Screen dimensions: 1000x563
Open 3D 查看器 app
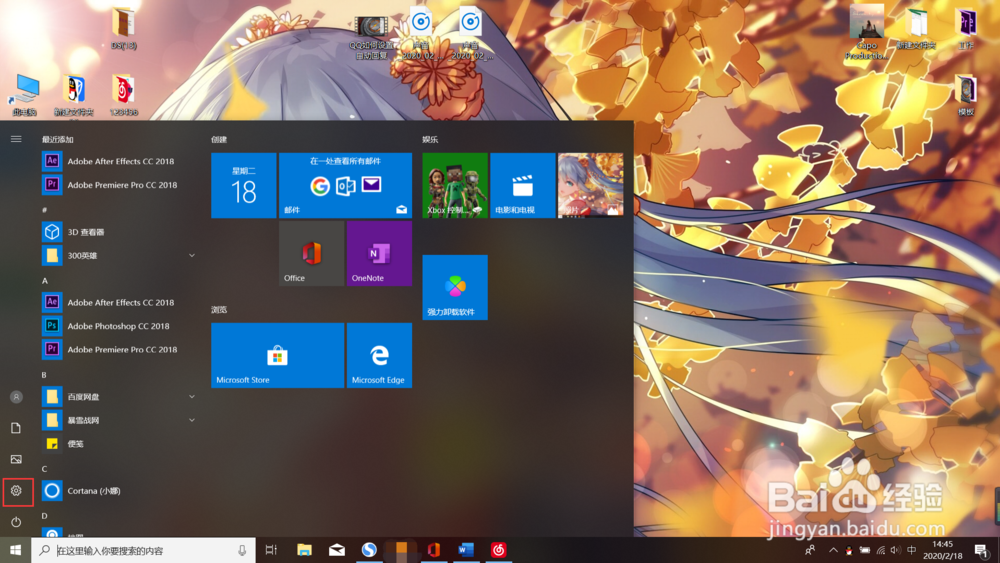[x=119, y=232]
